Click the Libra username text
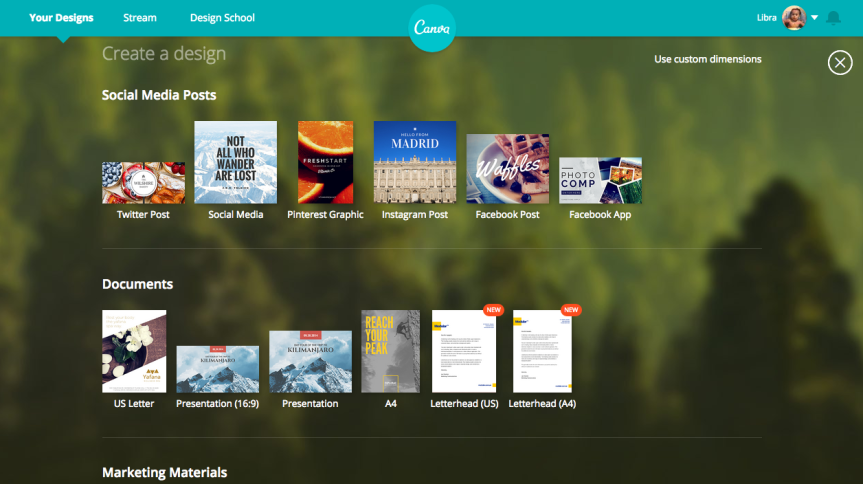The image size is (863, 484). 766,18
